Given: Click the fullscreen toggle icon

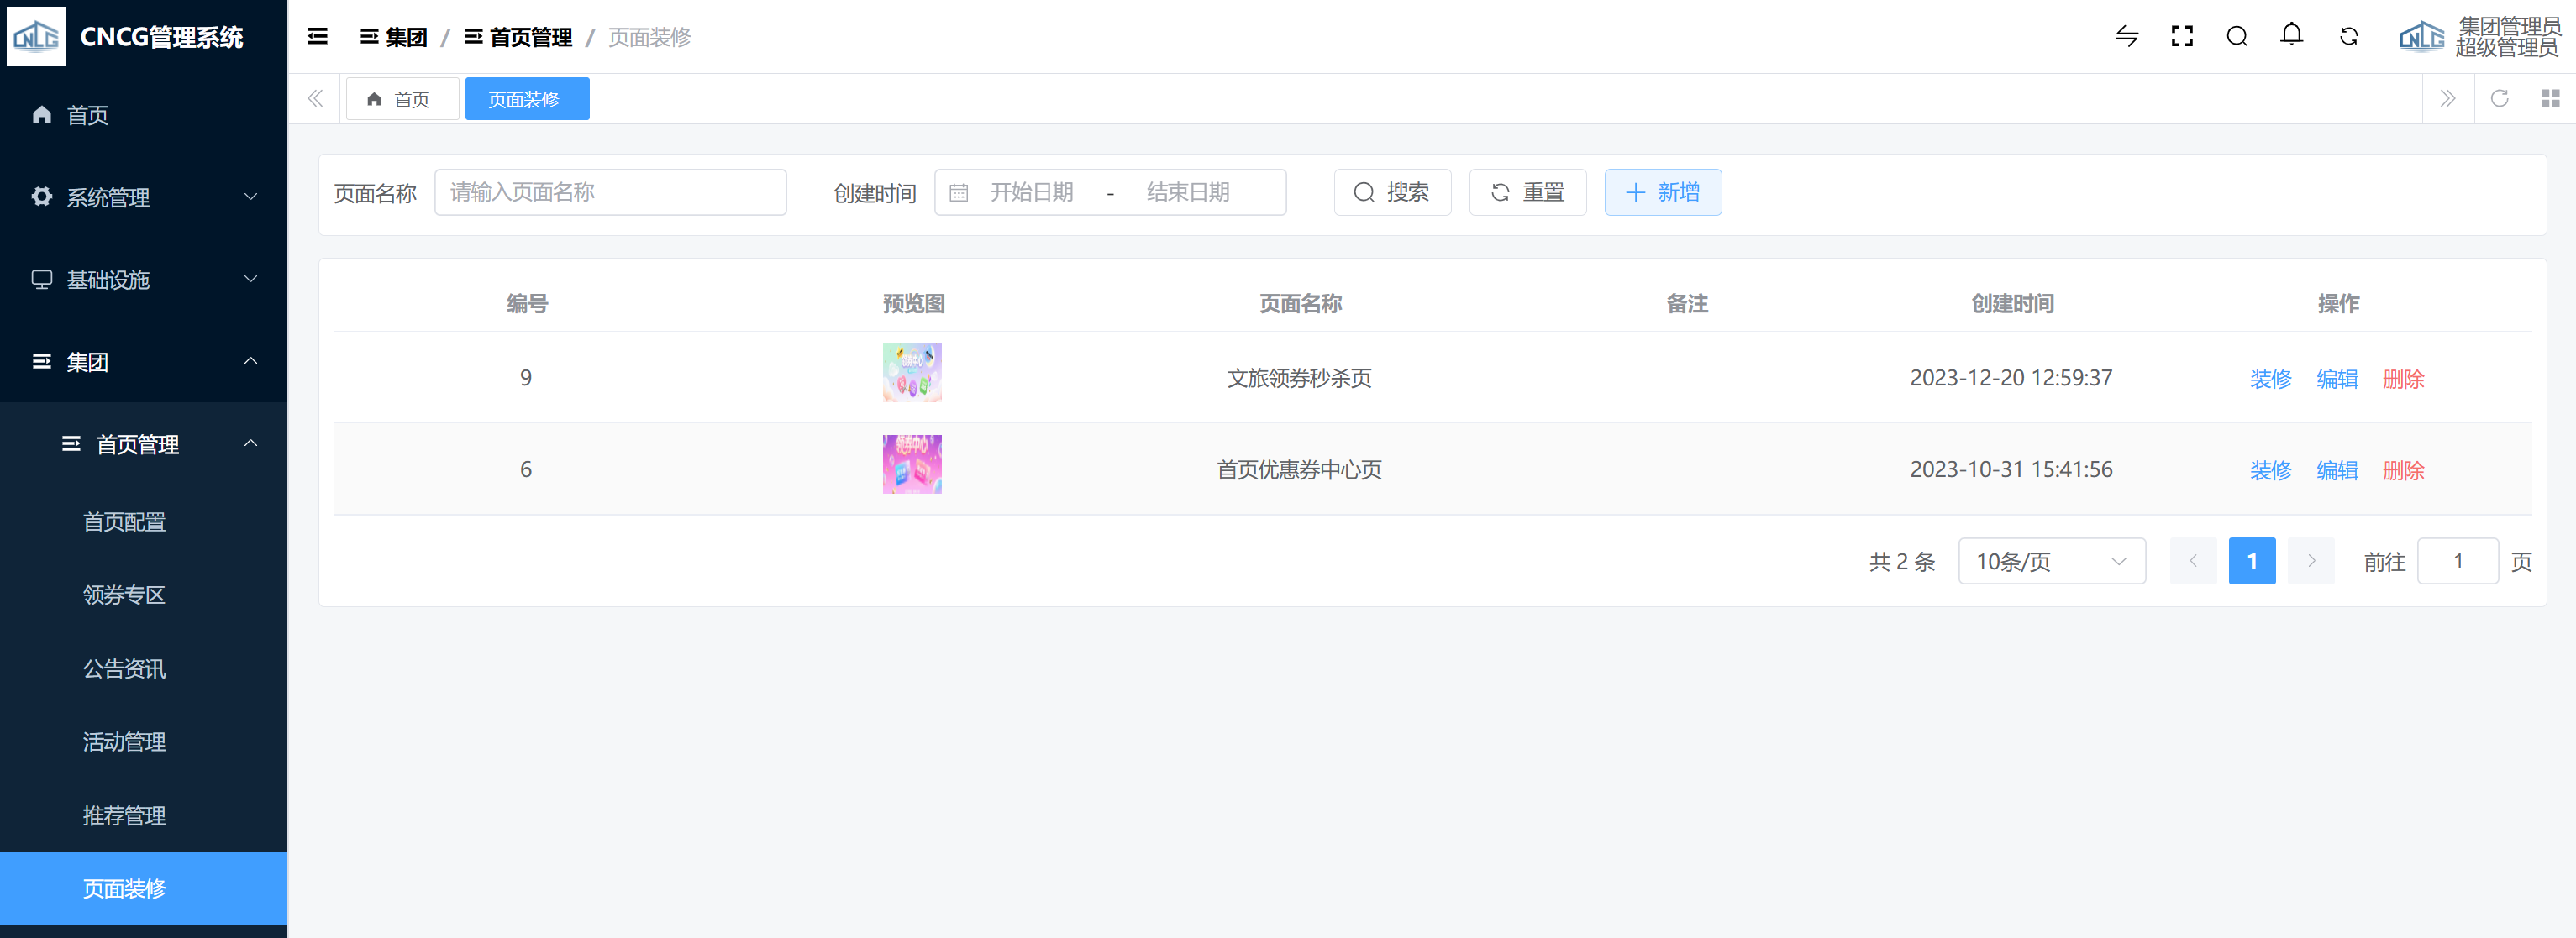Looking at the screenshot, I should pyautogui.click(x=2181, y=37).
